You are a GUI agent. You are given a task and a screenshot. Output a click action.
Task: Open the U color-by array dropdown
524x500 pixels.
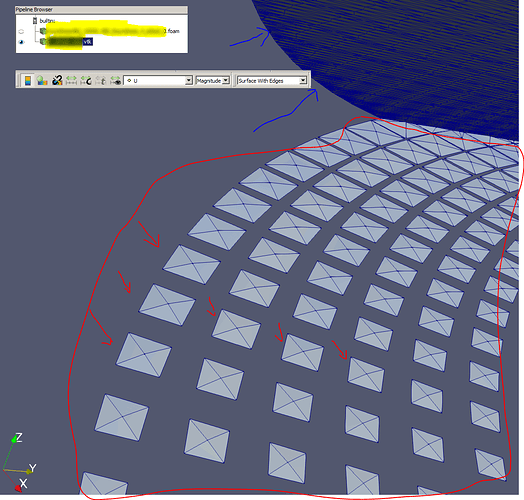(158, 81)
